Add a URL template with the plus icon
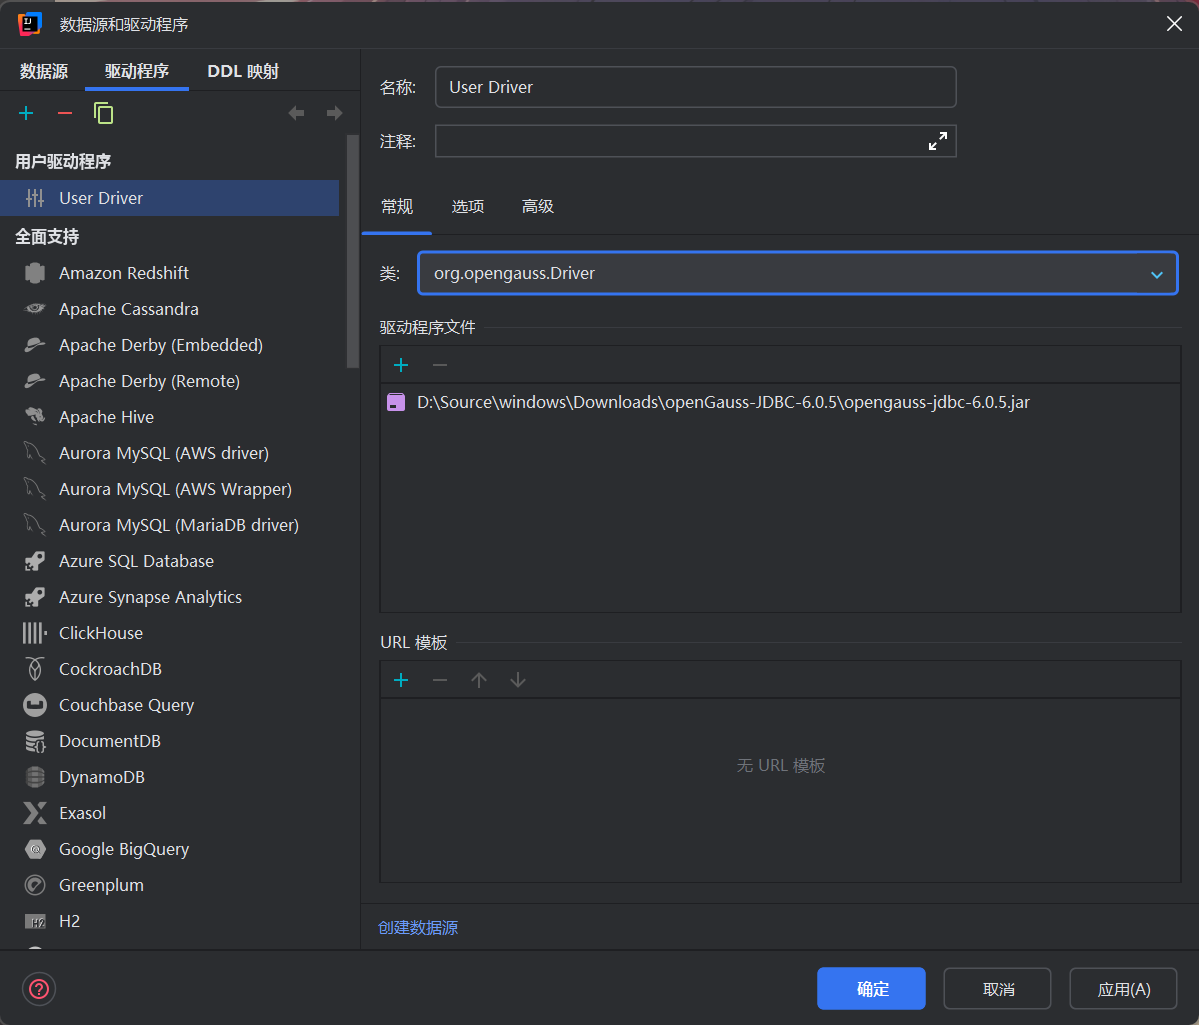 click(401, 680)
